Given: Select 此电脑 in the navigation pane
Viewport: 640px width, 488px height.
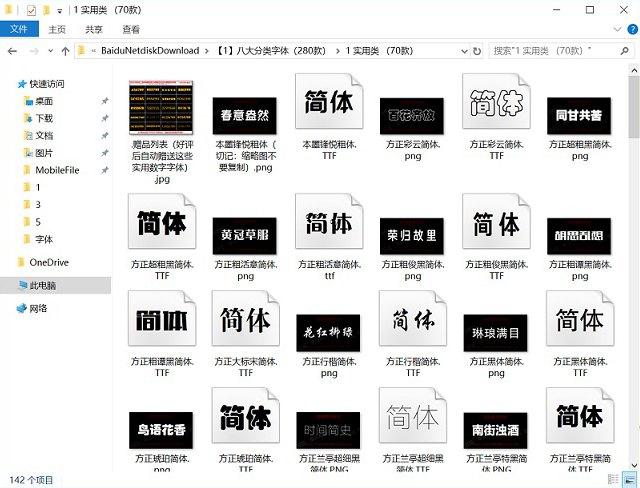Looking at the screenshot, I should click(55, 285).
